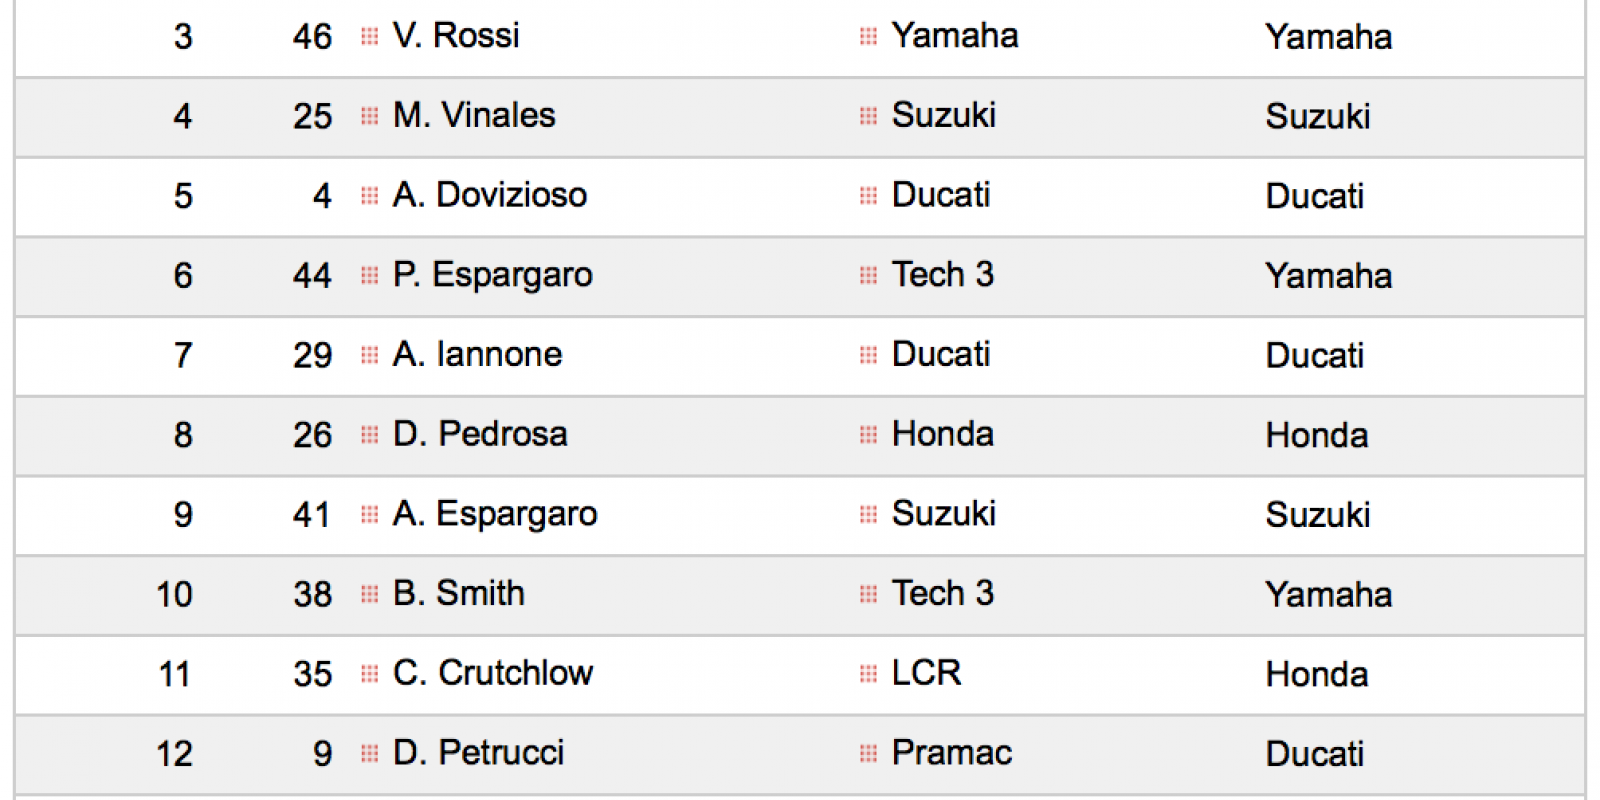Select rider D. Petrucci
Image resolution: width=1600 pixels, height=800 pixels.
point(478,752)
